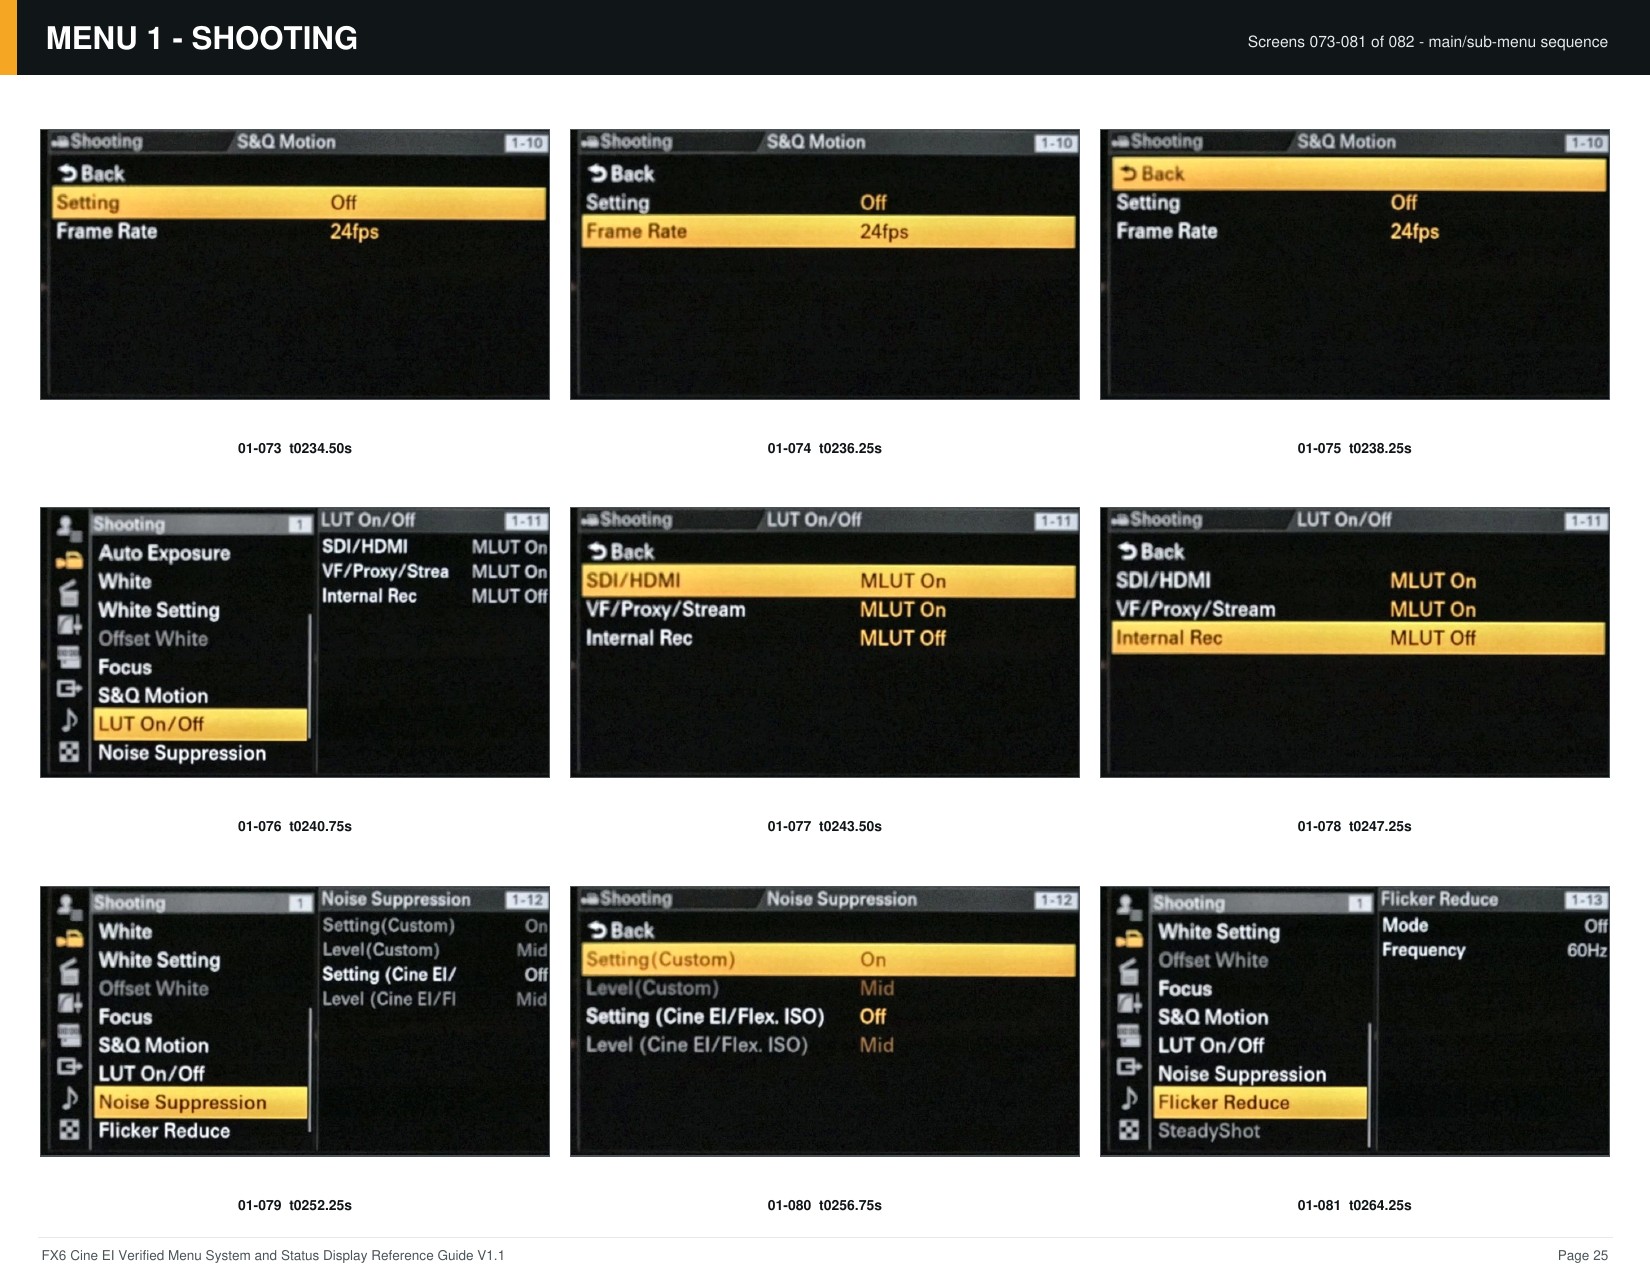Click SDI/HDMI row in screen 01-078
This screenshot has height=1275, width=1650.
(x=1359, y=581)
